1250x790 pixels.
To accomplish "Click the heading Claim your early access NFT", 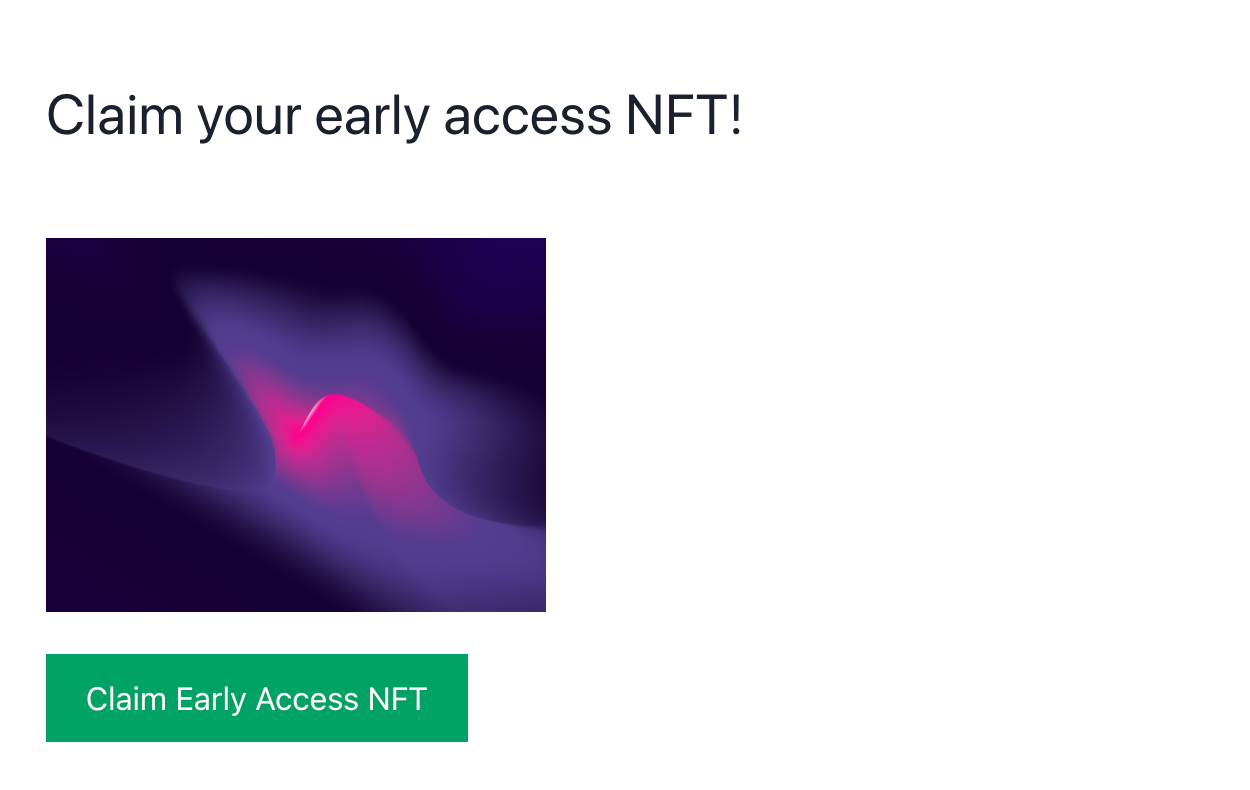I will click(x=394, y=115).
